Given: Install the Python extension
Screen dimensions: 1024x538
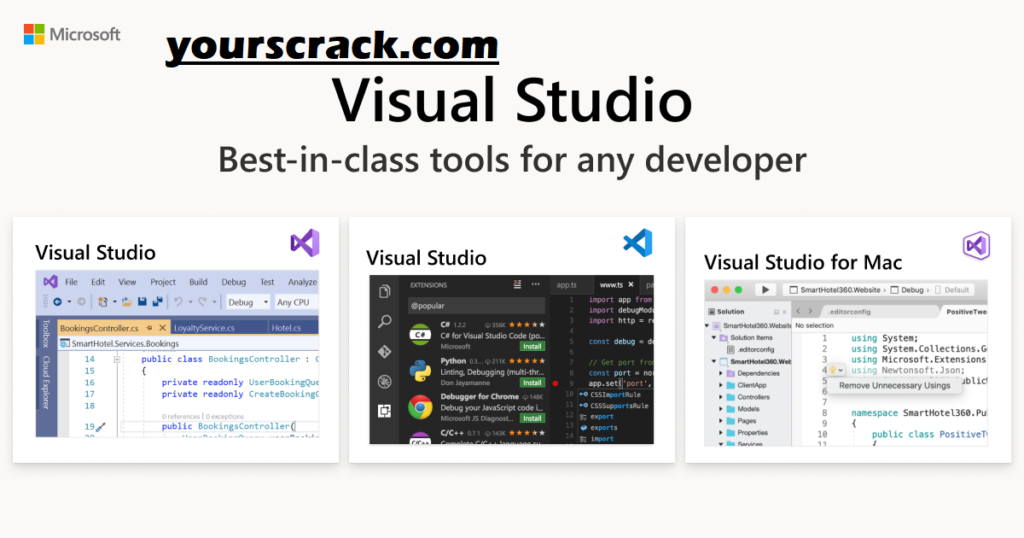Looking at the screenshot, I should [532, 383].
